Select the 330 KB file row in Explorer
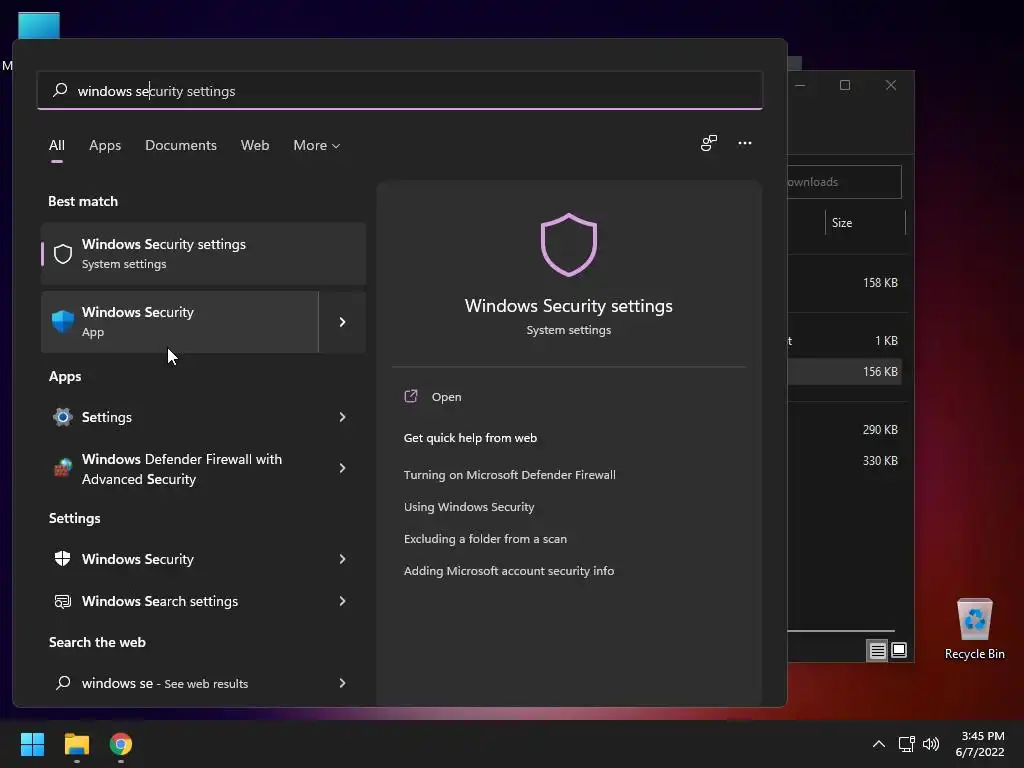The height and width of the screenshot is (768, 1024). tap(844, 460)
